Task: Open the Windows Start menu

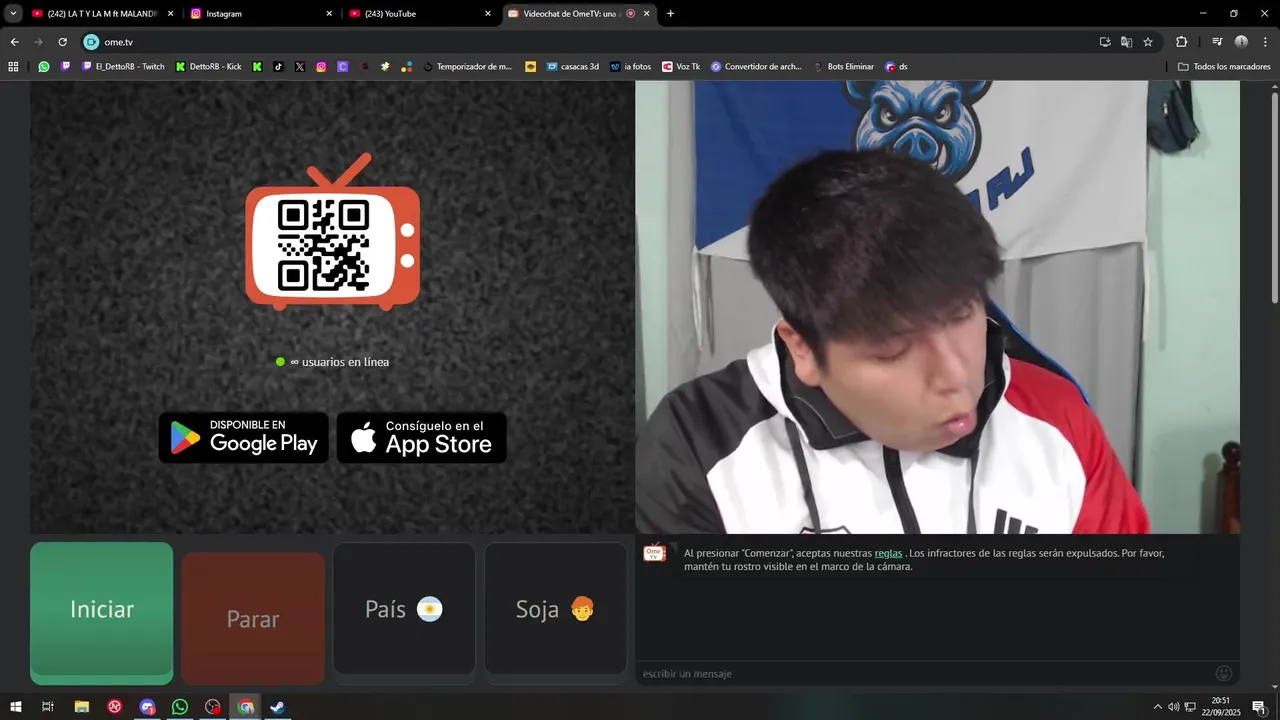Action: 16,707
